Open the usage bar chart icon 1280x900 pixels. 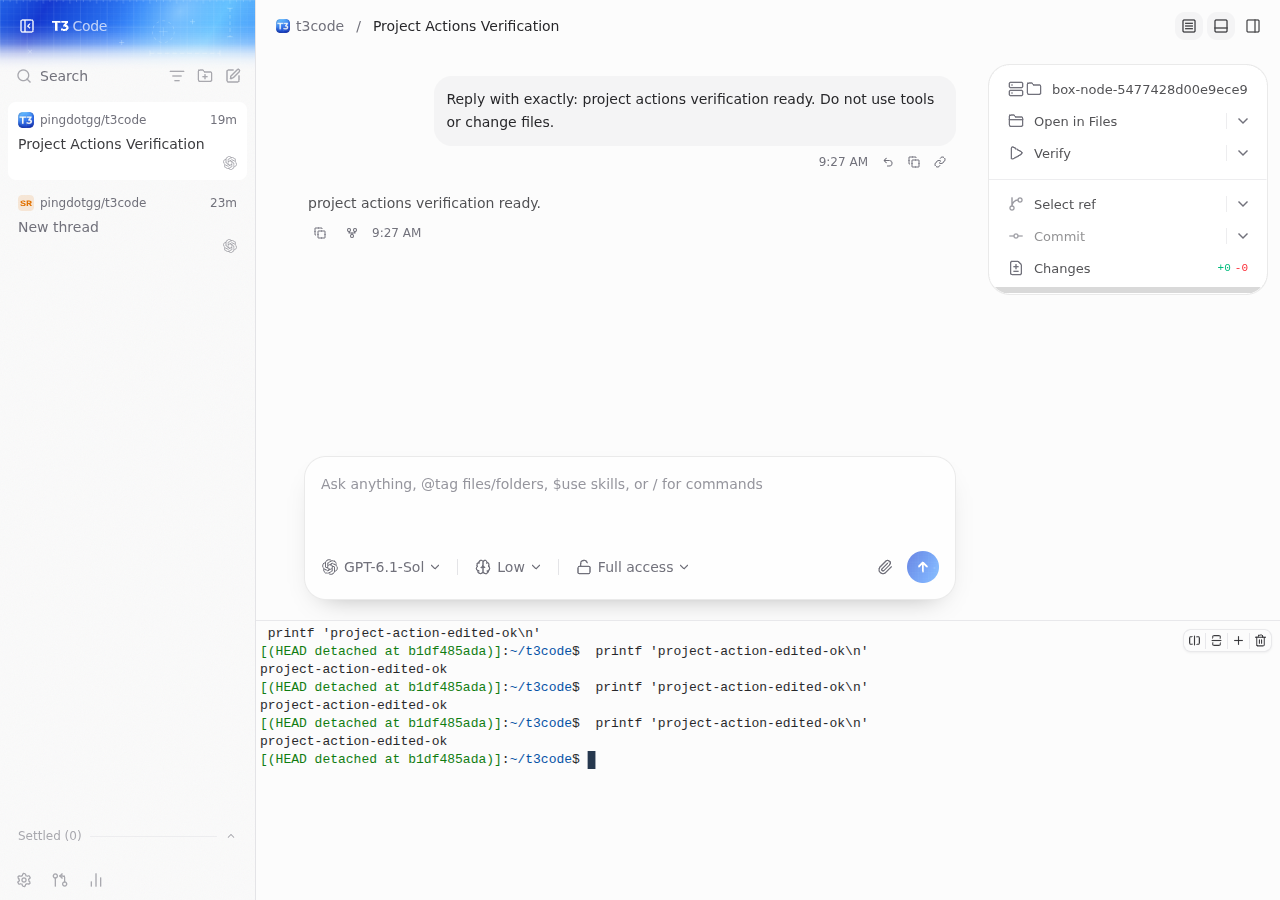[x=96, y=880]
